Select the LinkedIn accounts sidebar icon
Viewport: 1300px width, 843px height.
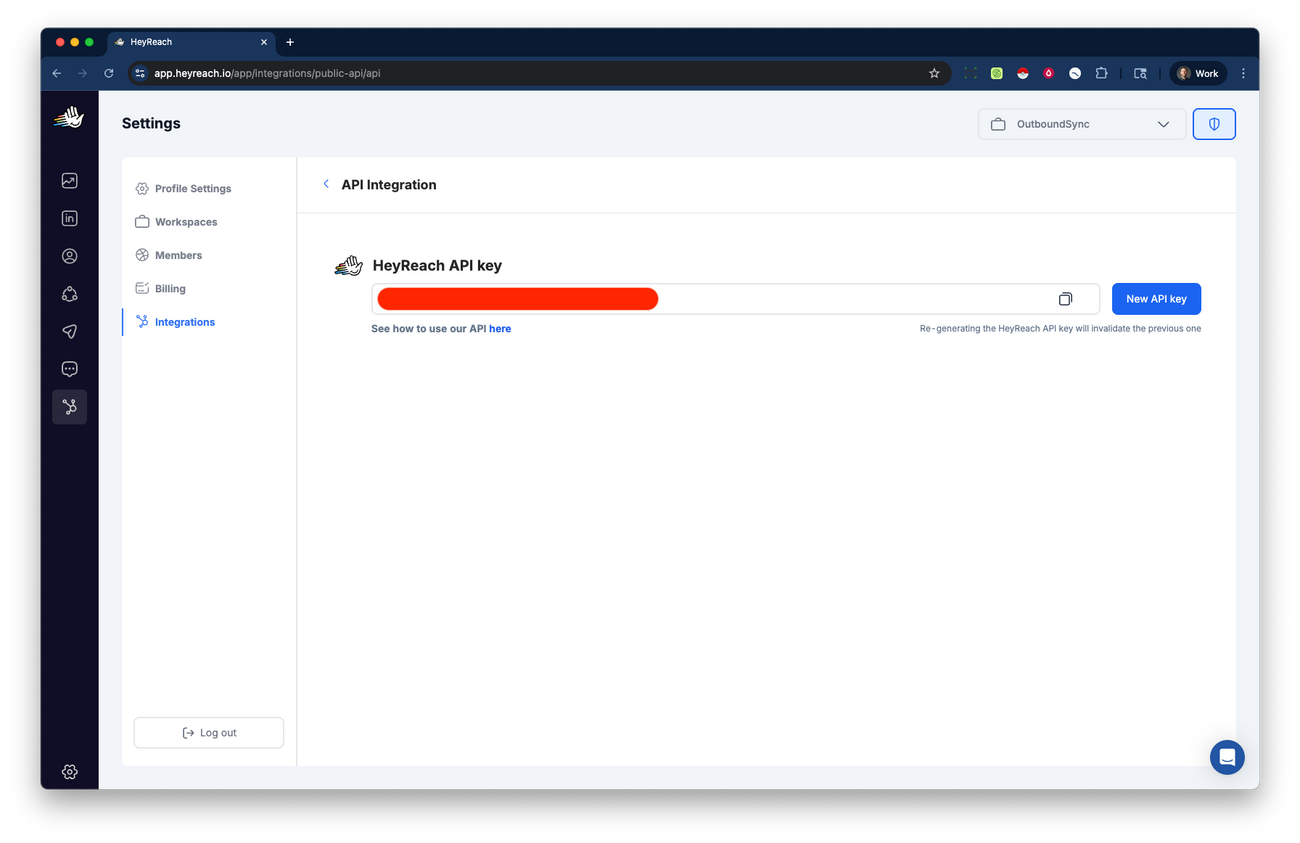click(x=69, y=218)
